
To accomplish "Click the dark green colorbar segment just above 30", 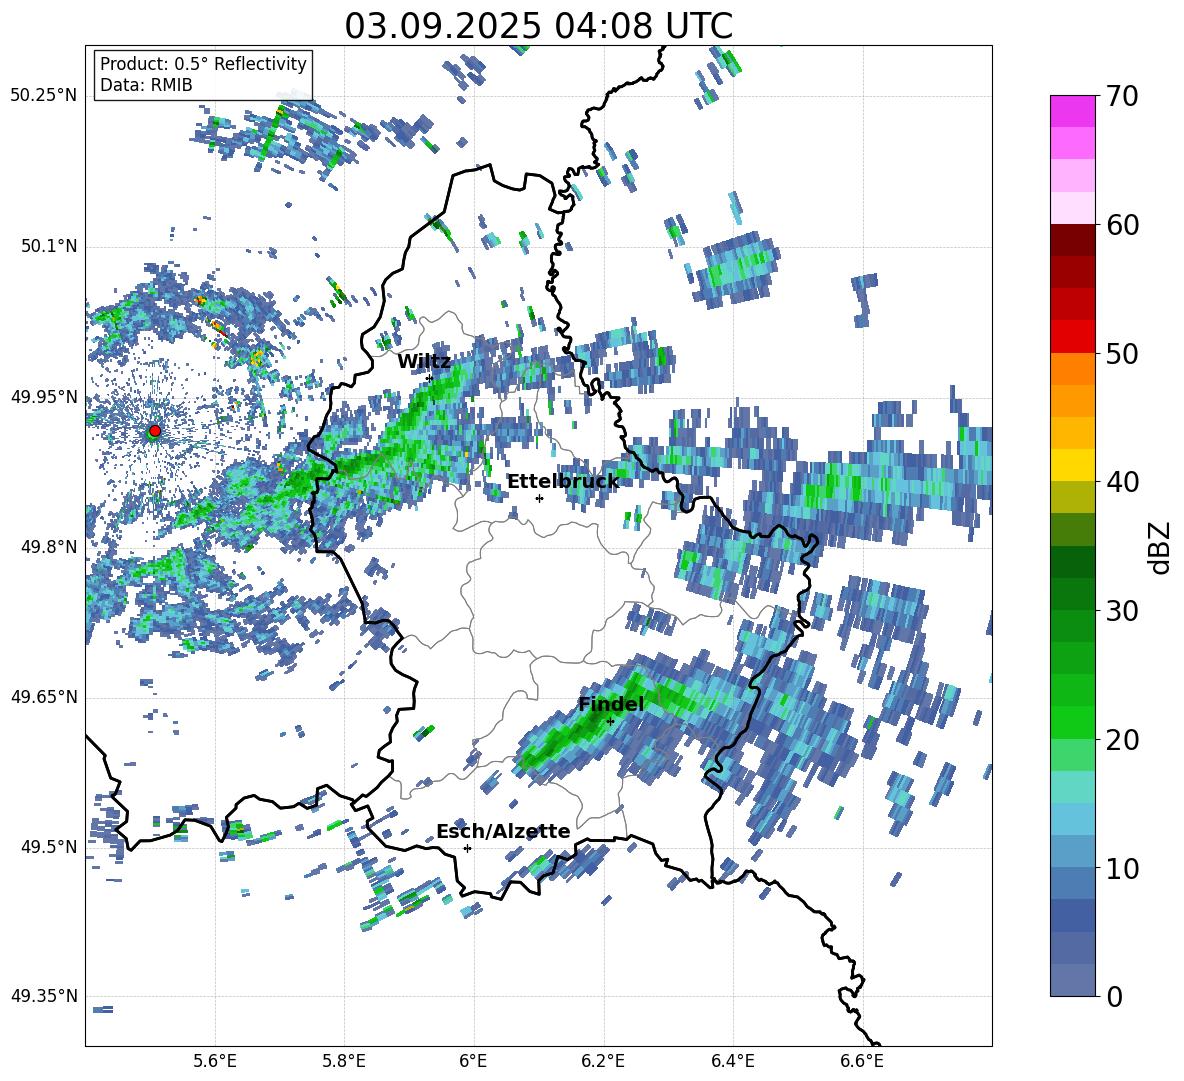I will pos(1072,594).
